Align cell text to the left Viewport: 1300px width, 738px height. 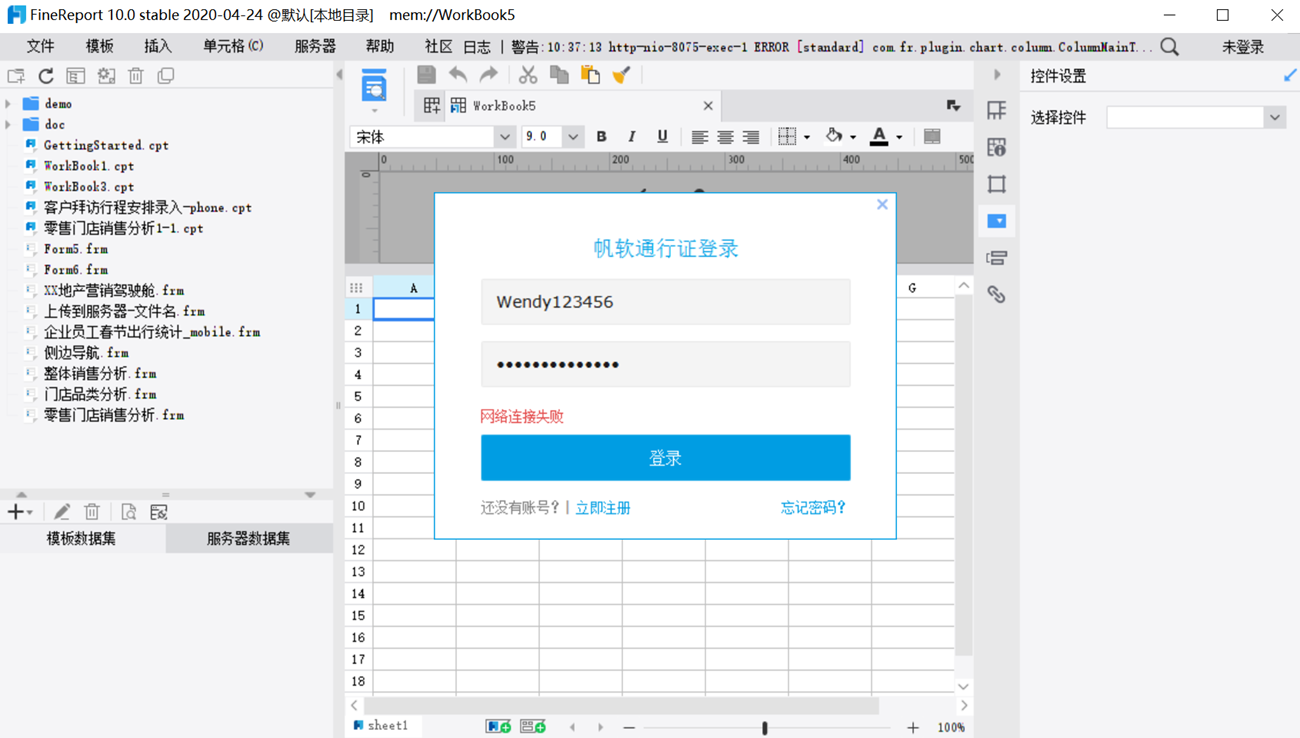coord(699,137)
